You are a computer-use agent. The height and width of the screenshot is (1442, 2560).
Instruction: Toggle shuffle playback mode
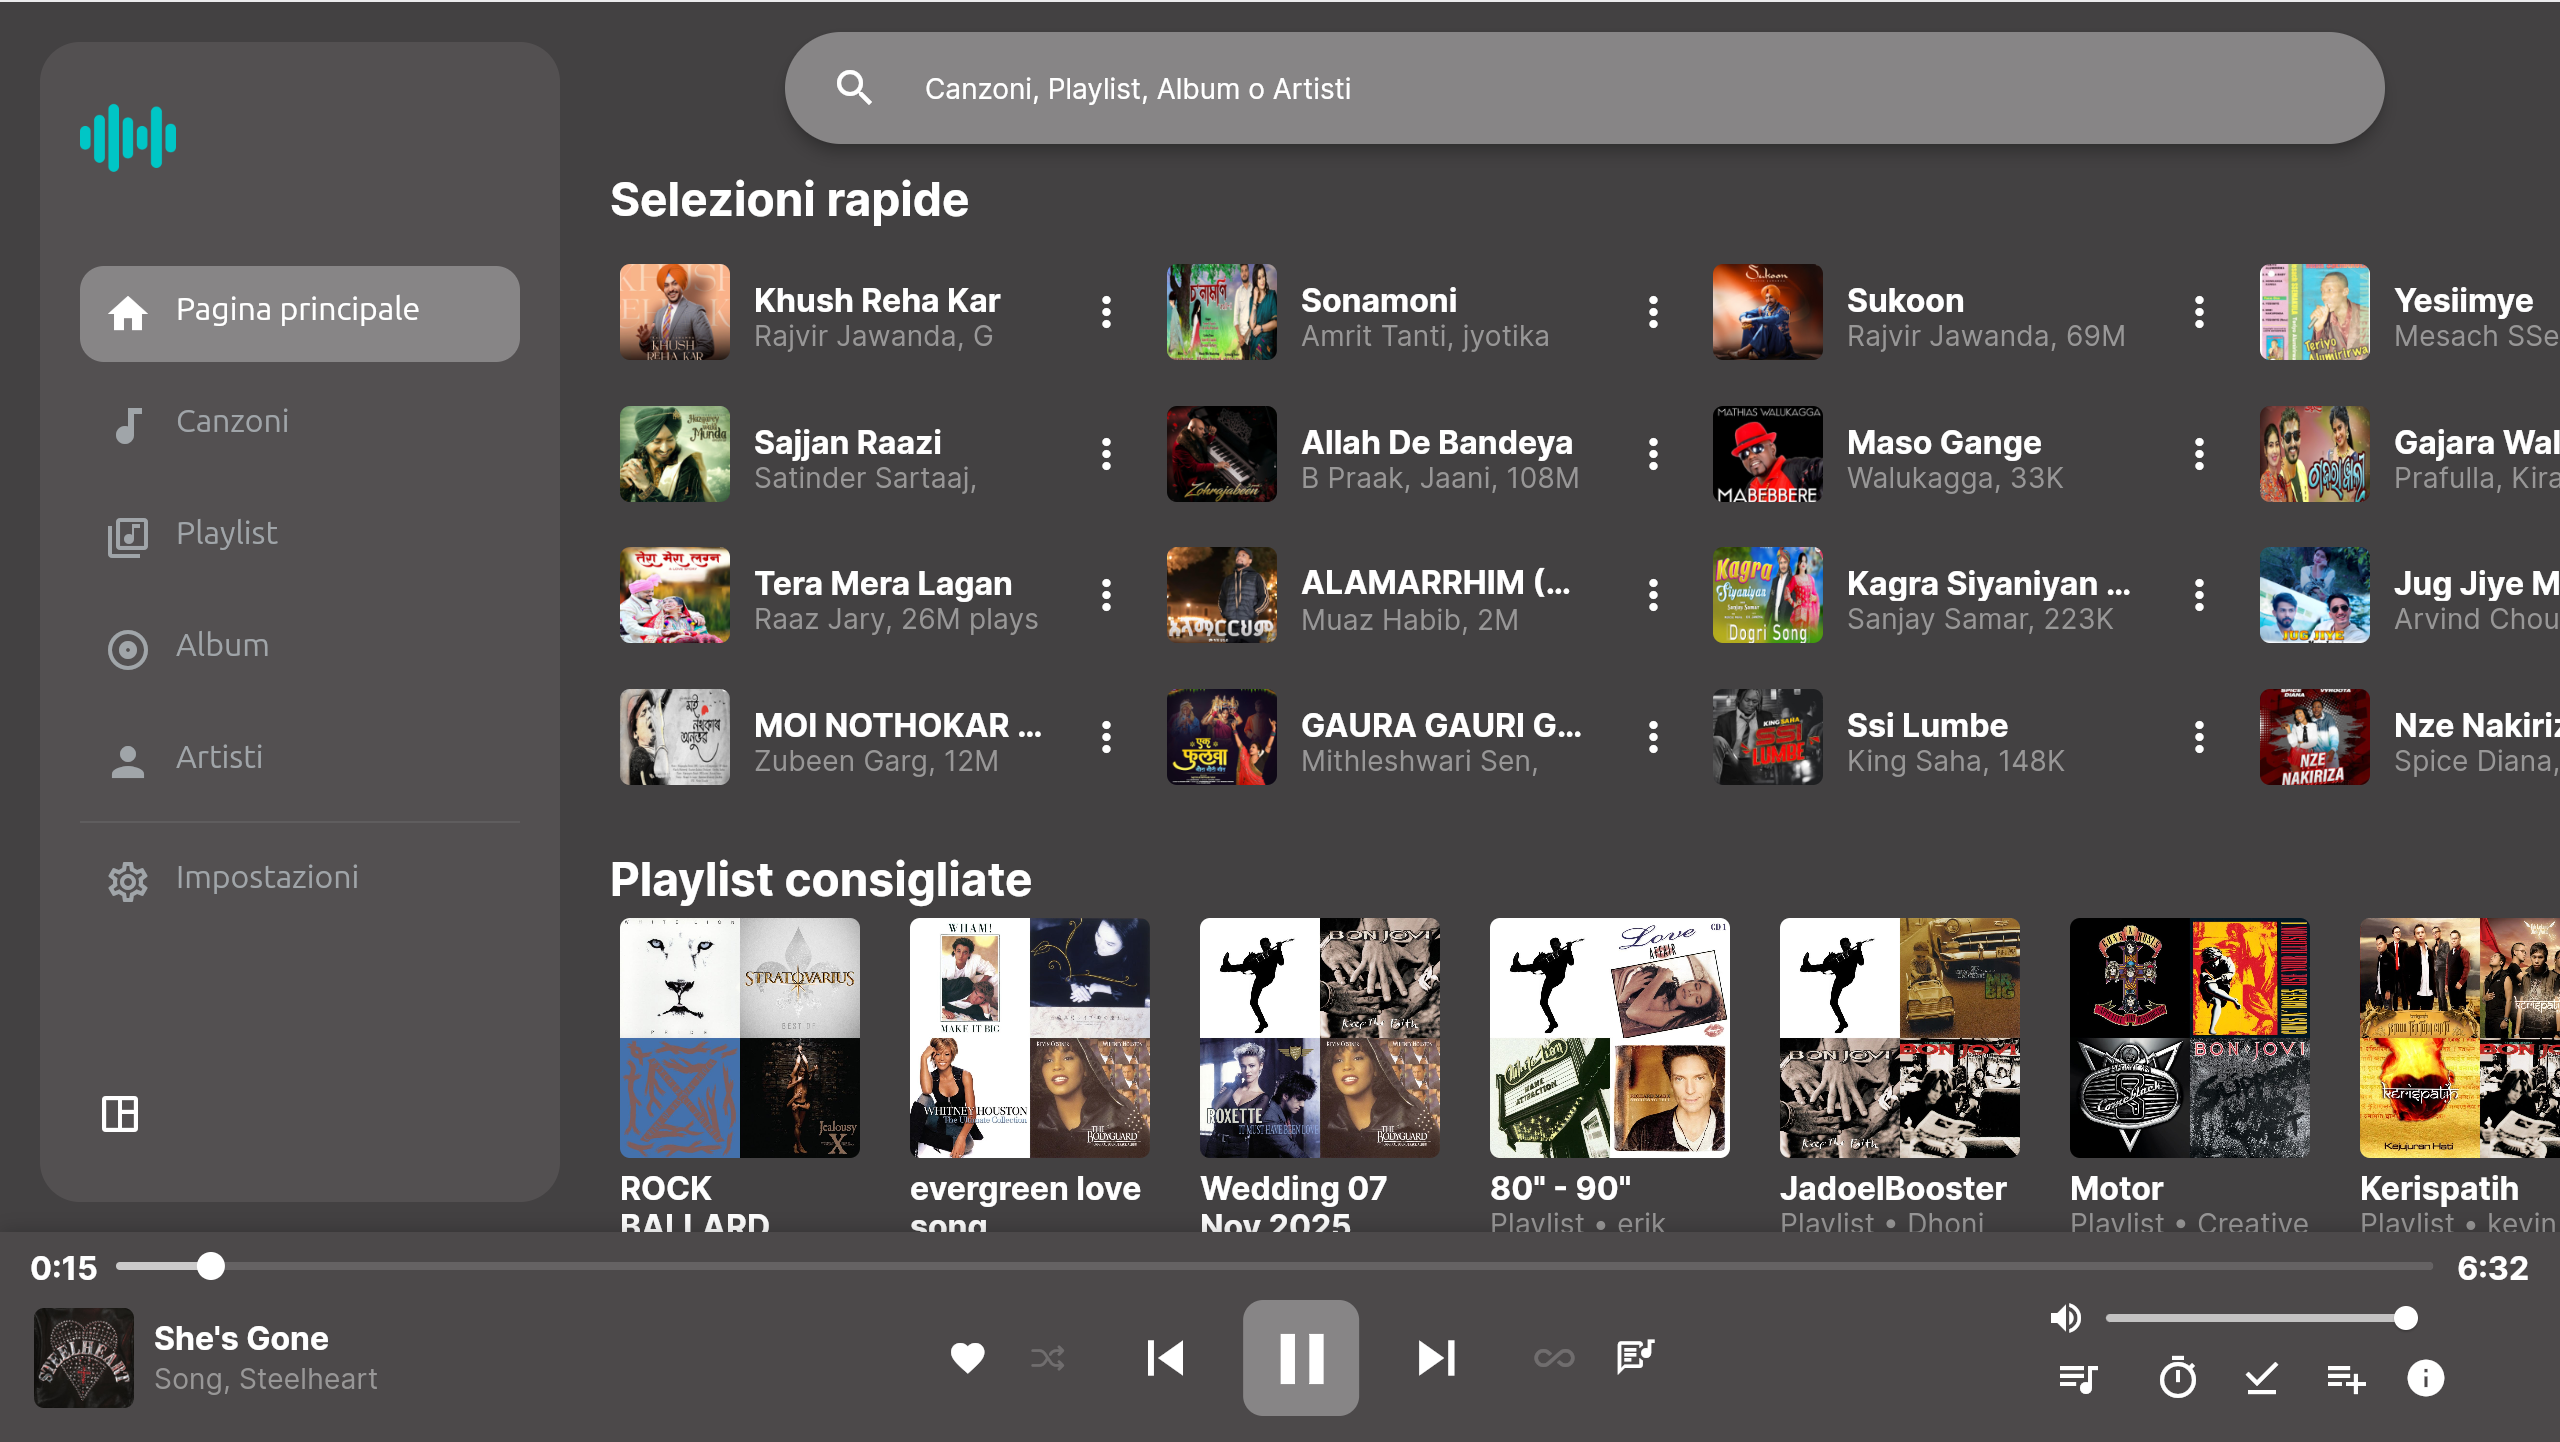1047,1357
